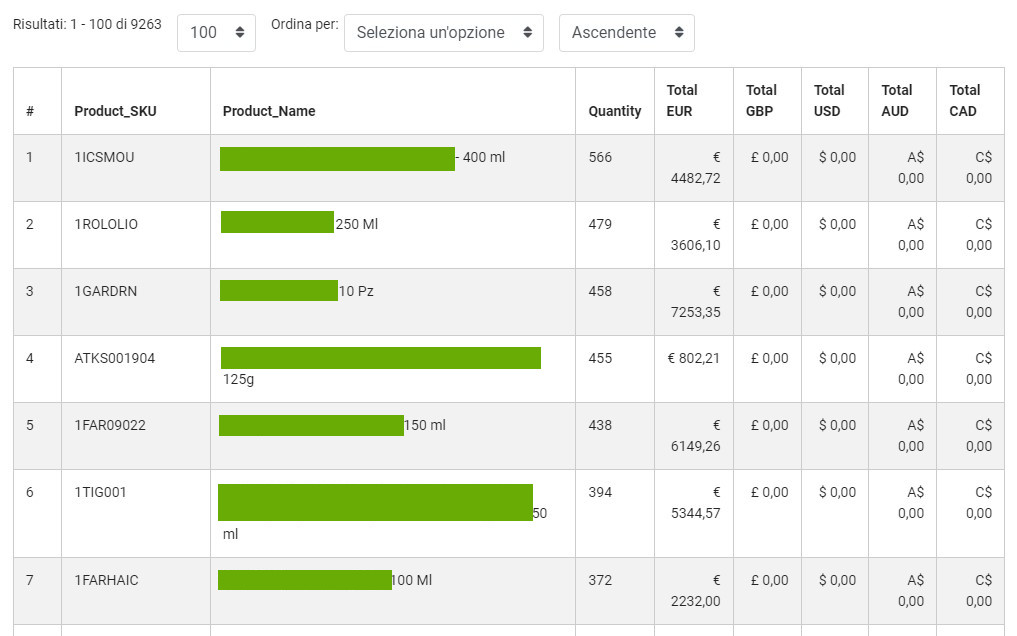Select the Total USD column header
The image size is (1017, 636).
829,100
